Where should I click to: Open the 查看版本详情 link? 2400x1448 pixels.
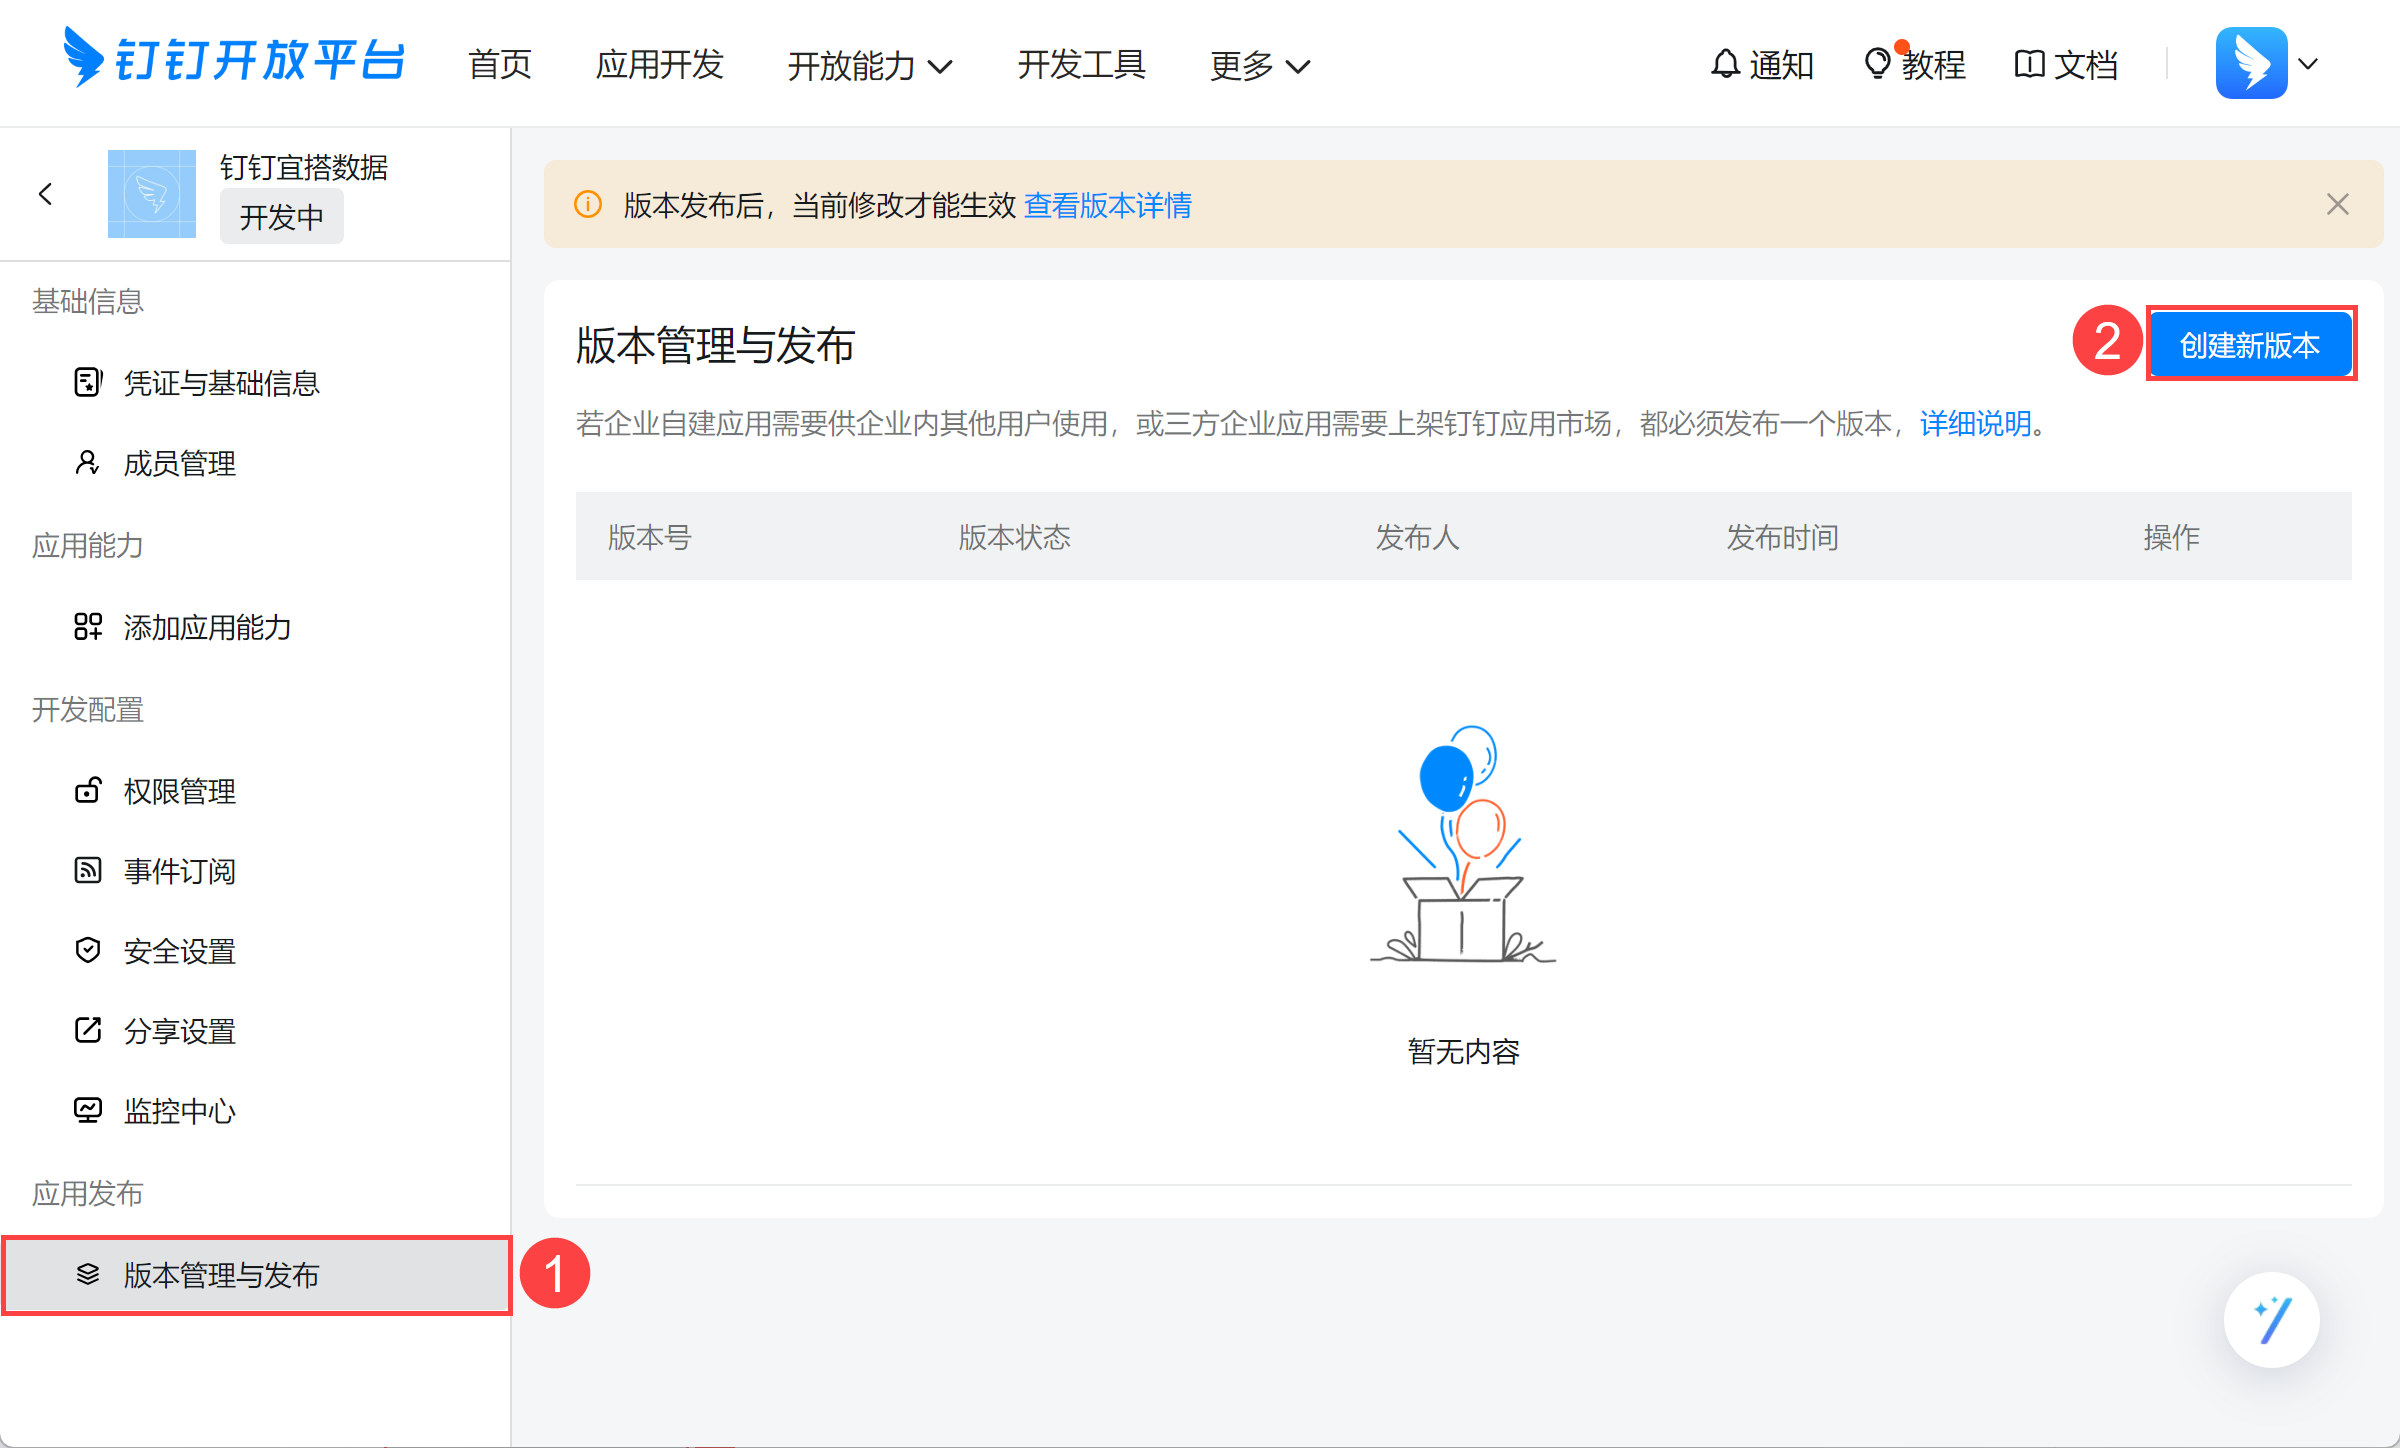1108,205
